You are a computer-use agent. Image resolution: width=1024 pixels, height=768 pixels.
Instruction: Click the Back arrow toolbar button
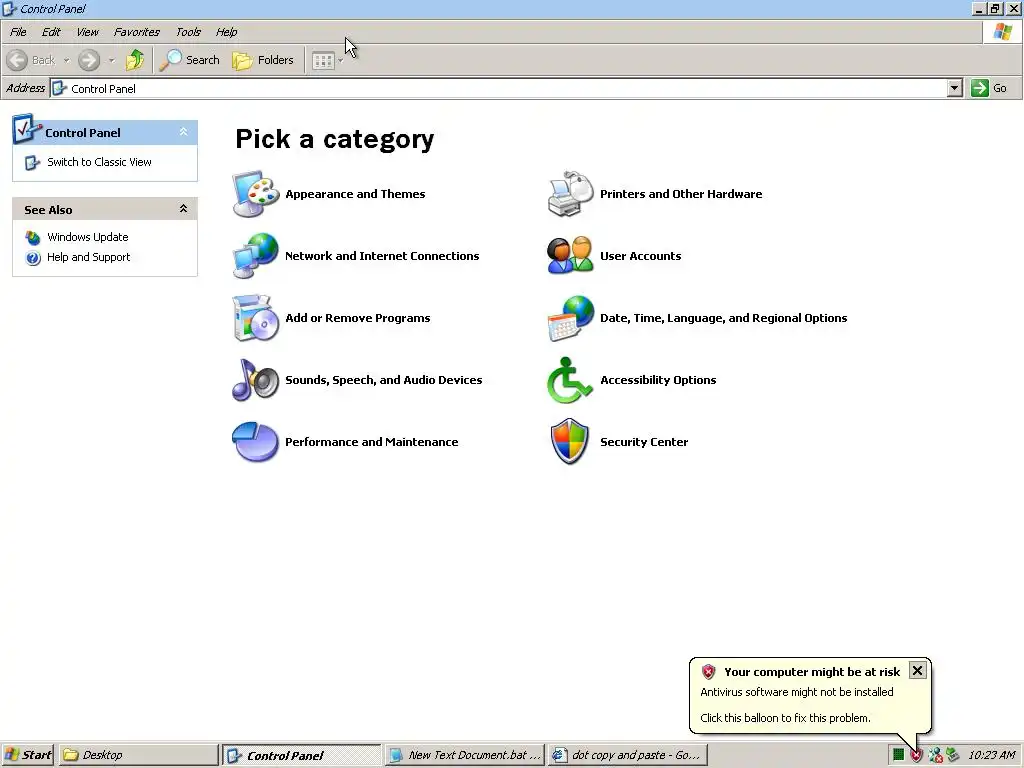pos(30,60)
